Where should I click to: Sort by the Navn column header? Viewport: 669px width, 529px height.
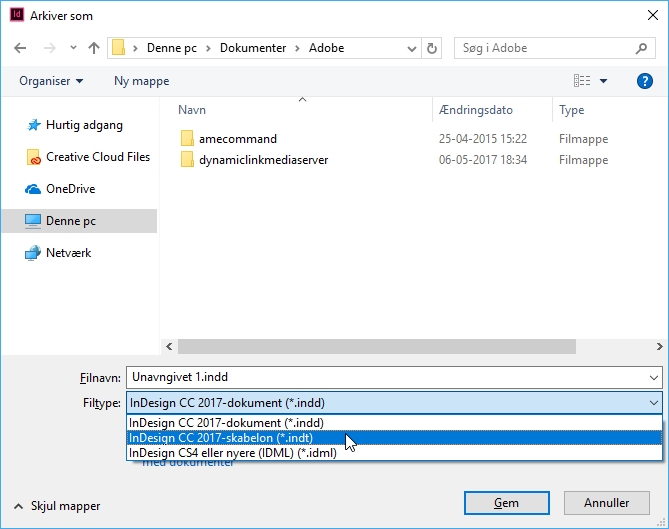pos(192,110)
